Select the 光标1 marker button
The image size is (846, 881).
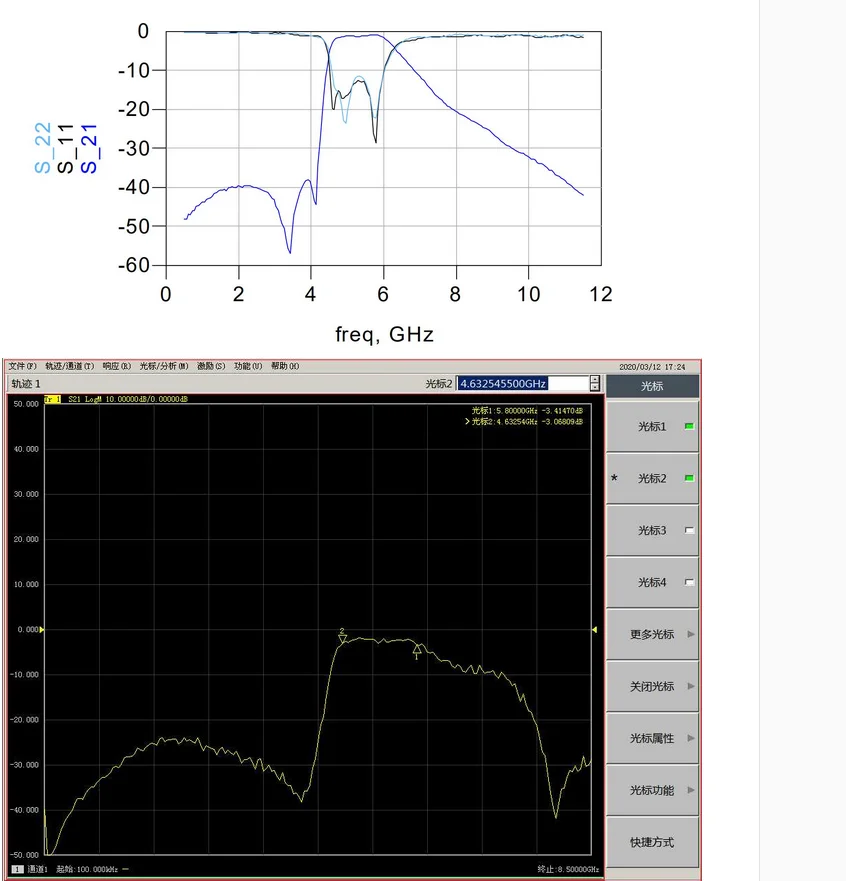pyautogui.click(x=652, y=426)
